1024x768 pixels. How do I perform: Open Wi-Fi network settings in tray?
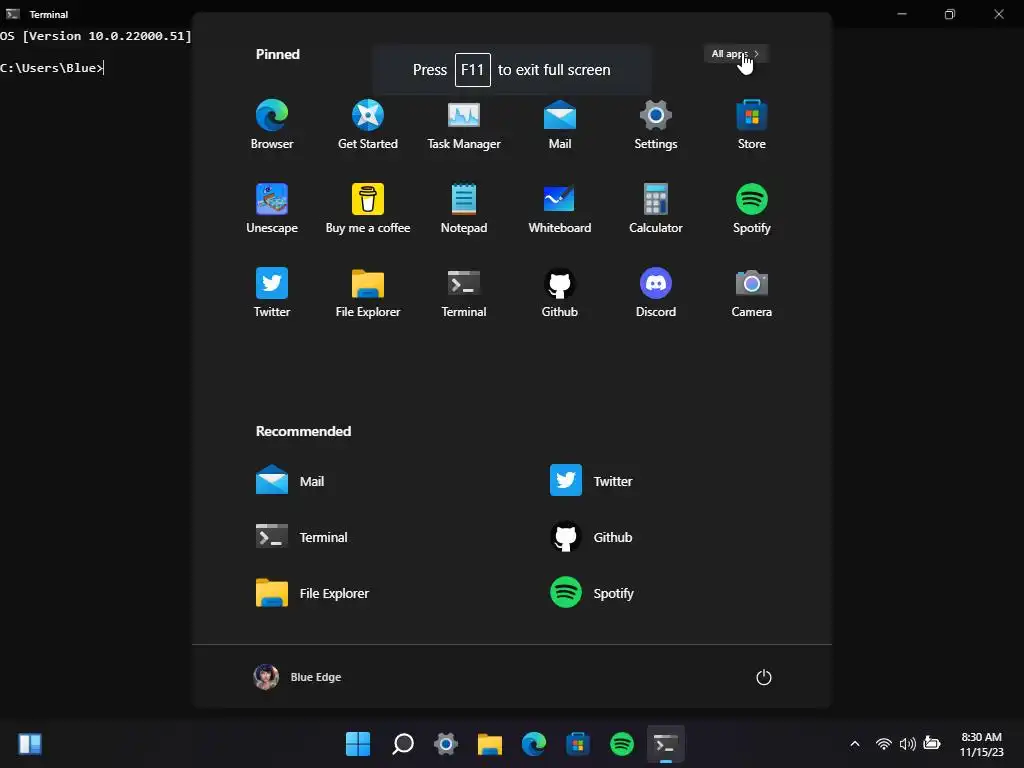point(884,744)
